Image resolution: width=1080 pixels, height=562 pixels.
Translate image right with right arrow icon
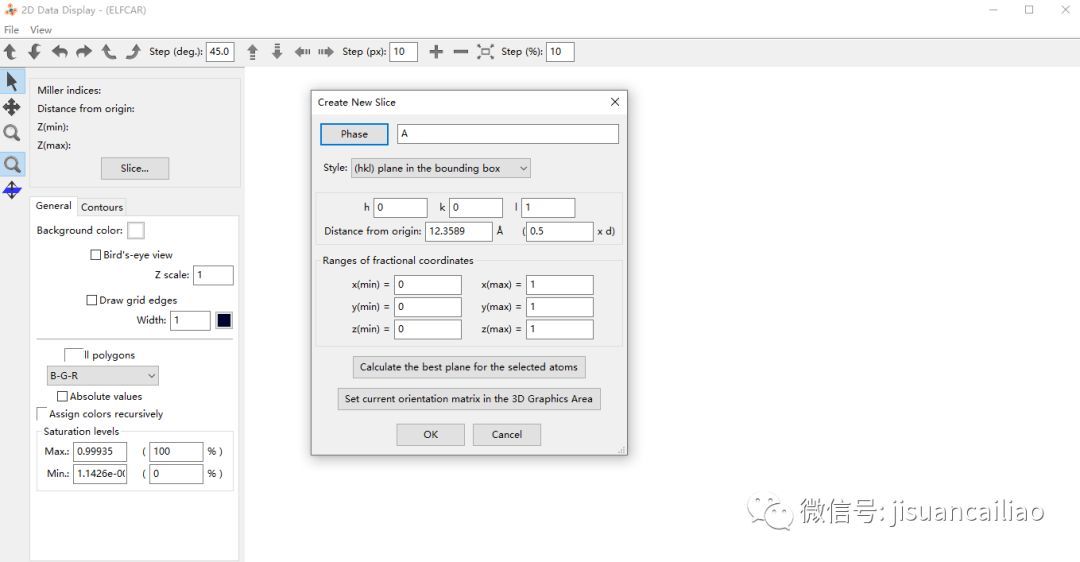pyautogui.click(x=326, y=52)
